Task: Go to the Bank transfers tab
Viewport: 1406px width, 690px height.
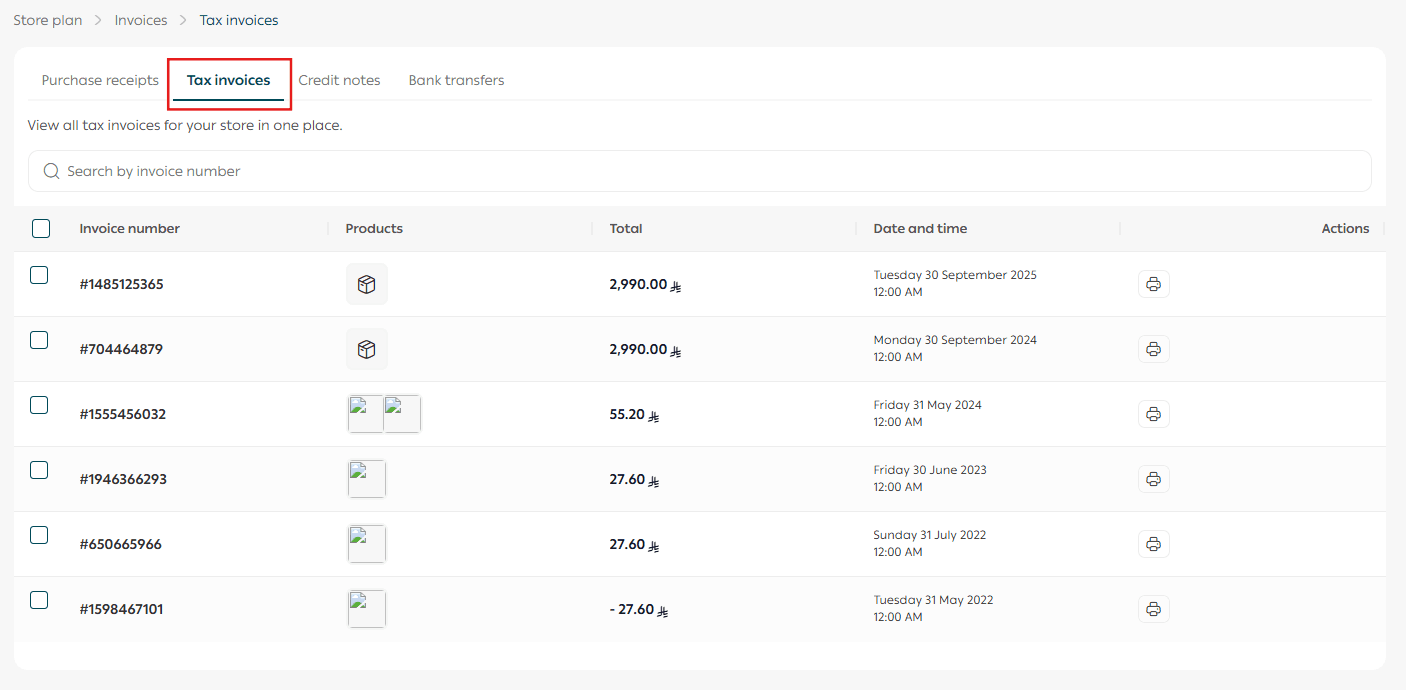Action: pos(456,80)
